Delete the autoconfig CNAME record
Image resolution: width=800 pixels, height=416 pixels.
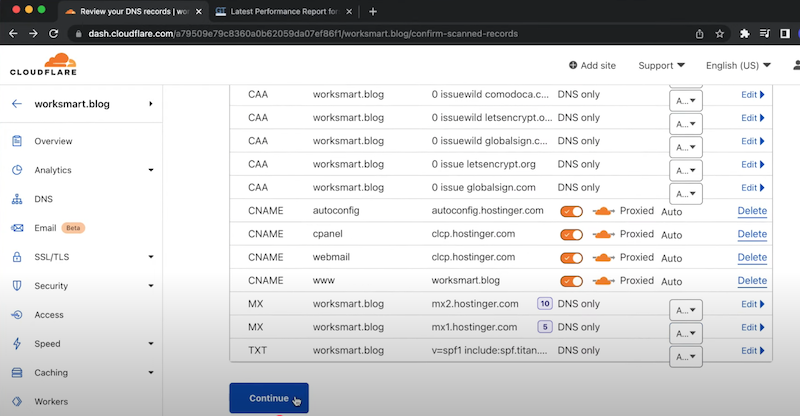coord(752,211)
